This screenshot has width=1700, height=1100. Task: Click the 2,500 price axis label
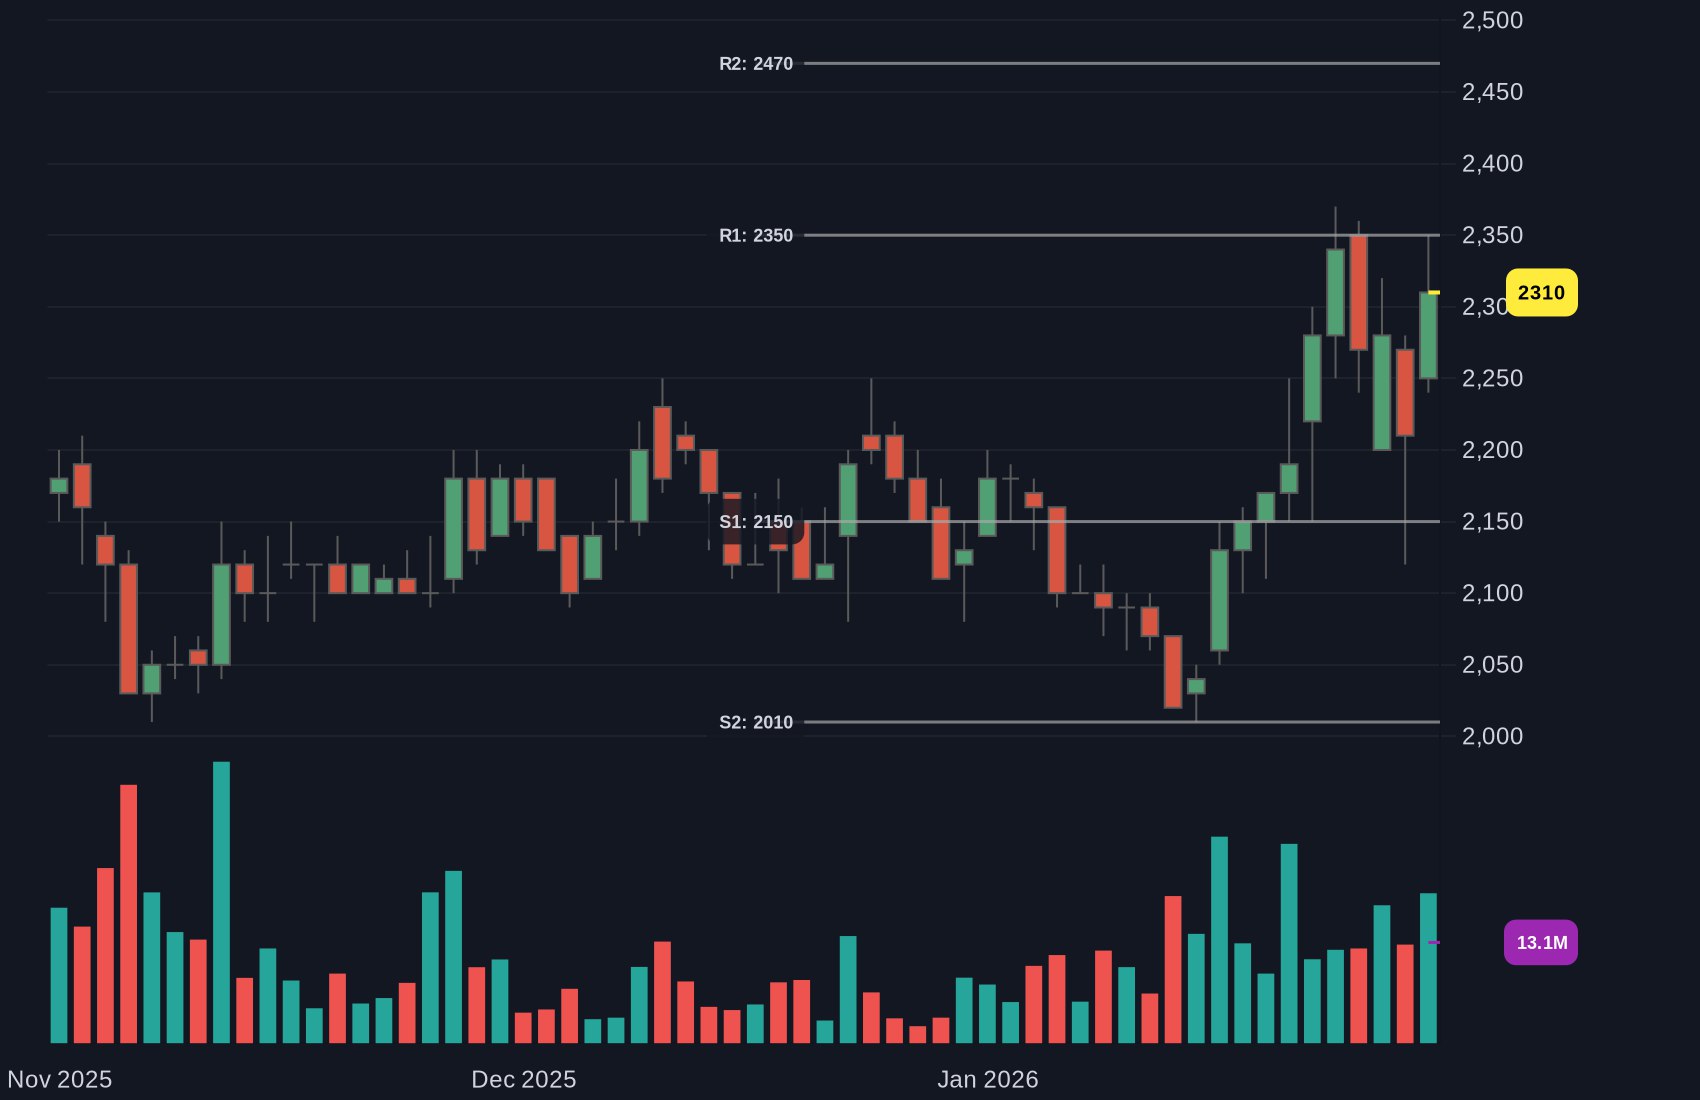click(x=1492, y=21)
